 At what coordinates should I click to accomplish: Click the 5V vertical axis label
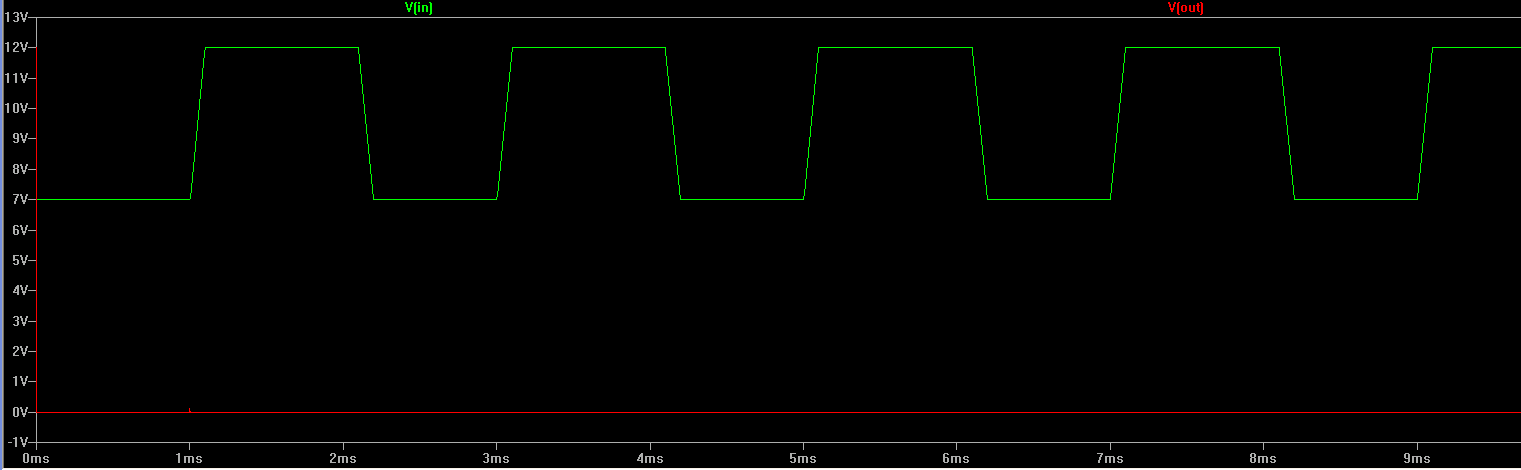(20, 261)
